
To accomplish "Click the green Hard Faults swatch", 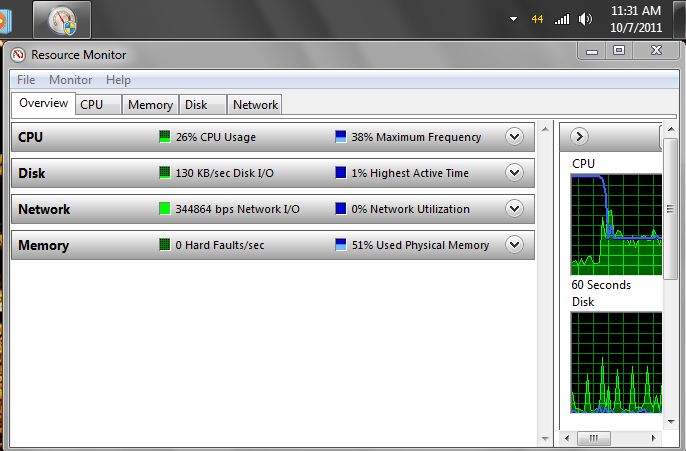I will point(164,244).
